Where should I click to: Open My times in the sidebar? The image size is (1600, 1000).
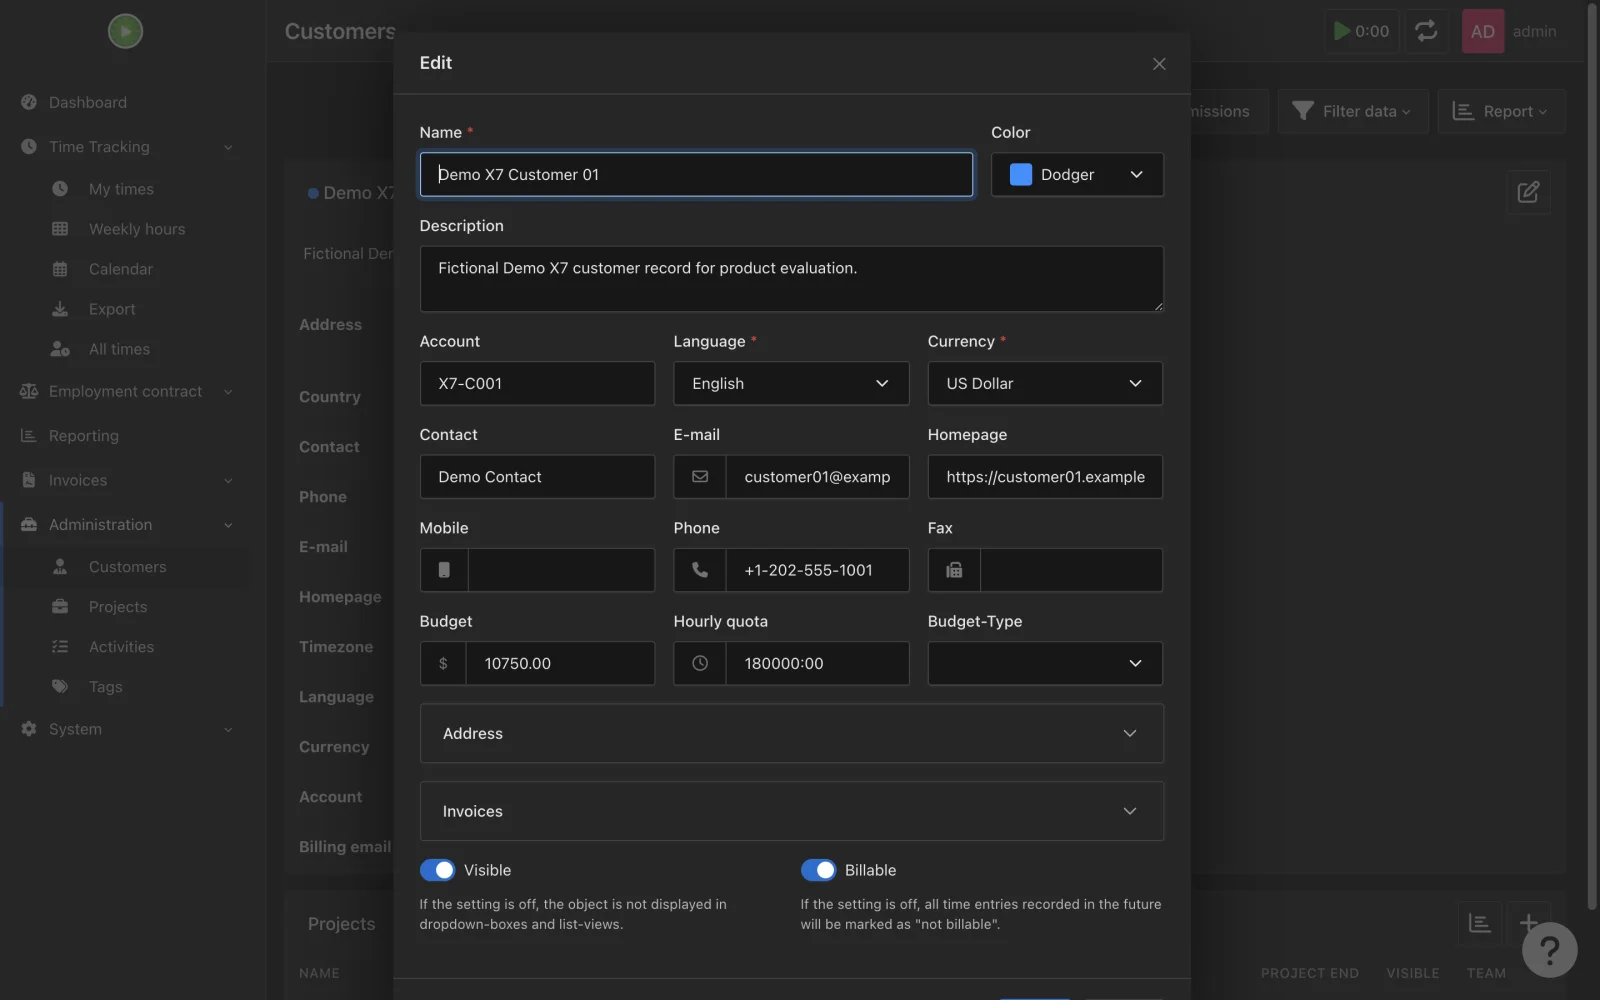point(121,189)
